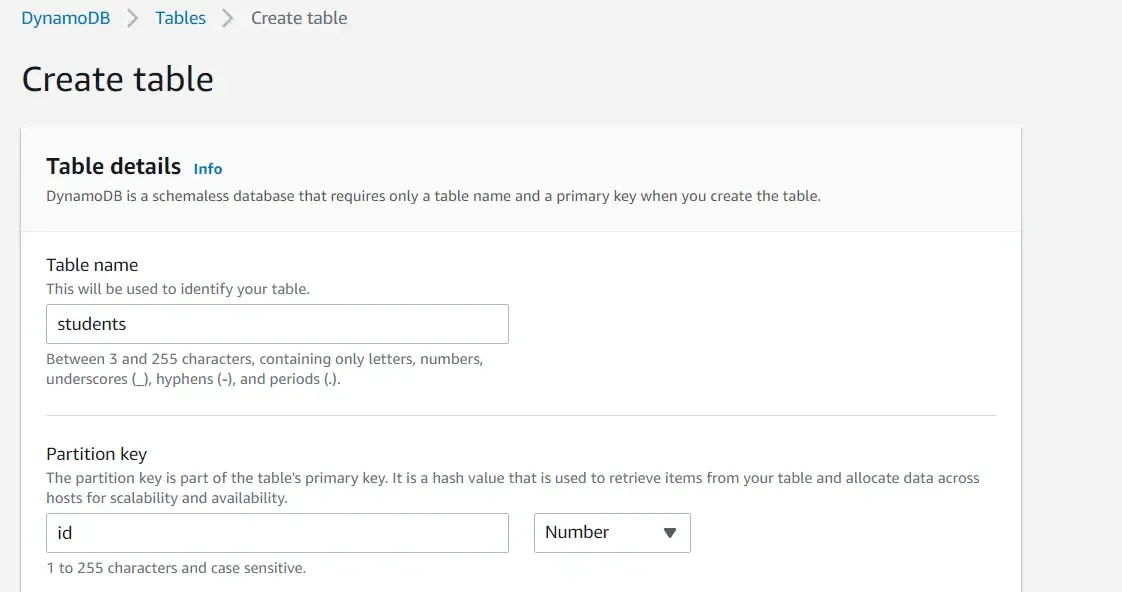Click into the Table name input field
The width and height of the screenshot is (1122, 592).
point(277,323)
